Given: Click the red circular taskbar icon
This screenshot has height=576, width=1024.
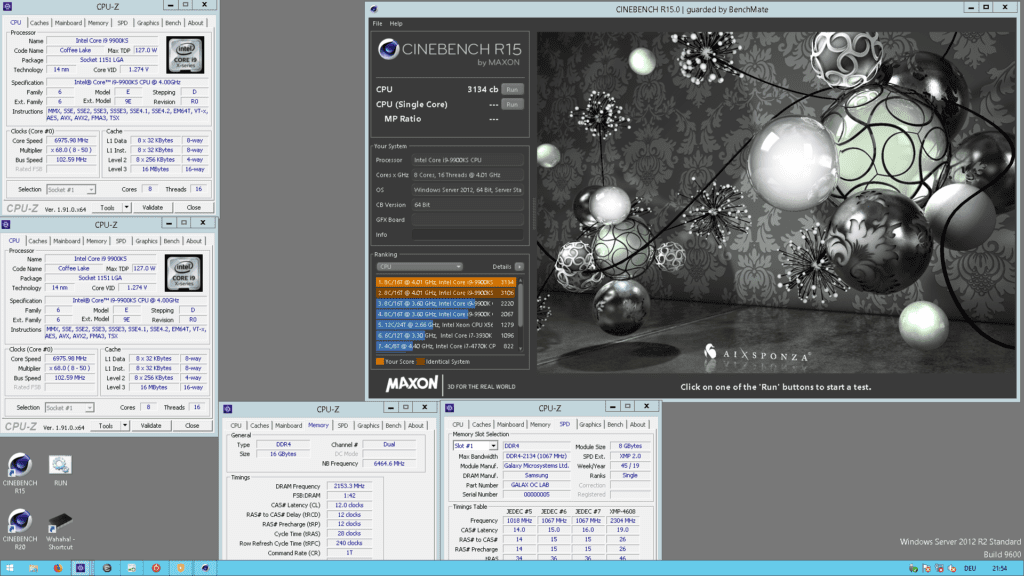Looking at the screenshot, I should click(156, 568).
